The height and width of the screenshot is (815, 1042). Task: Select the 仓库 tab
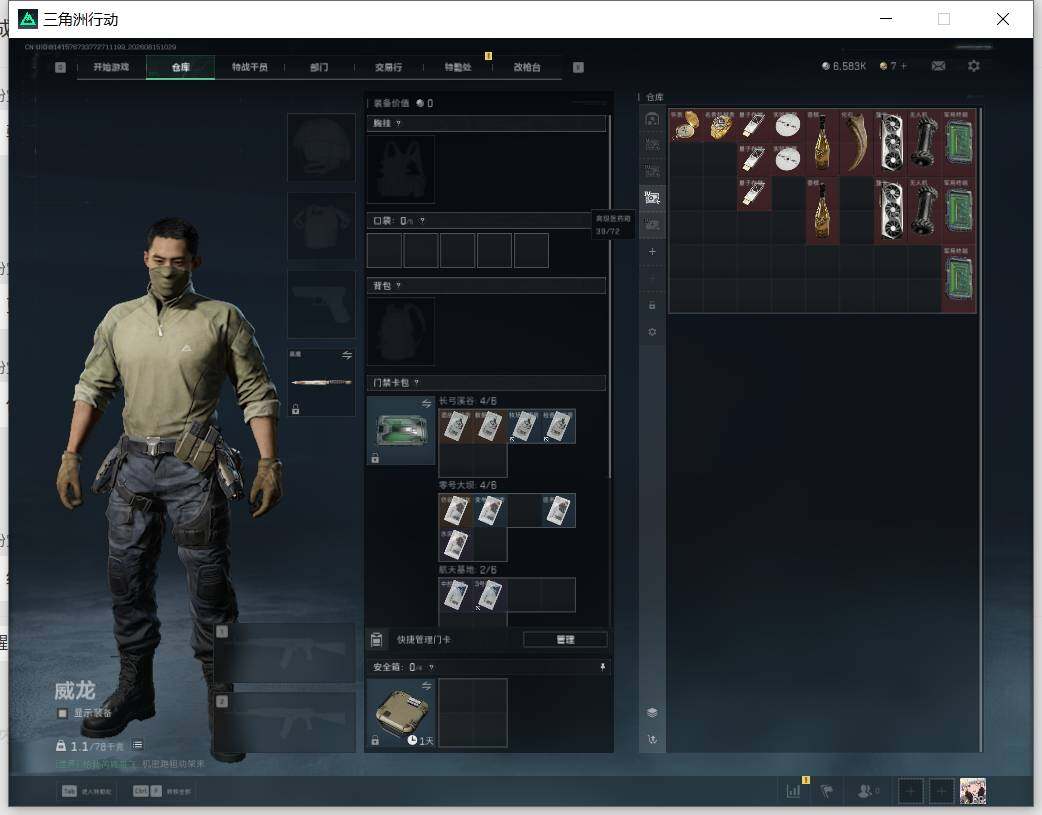coord(180,67)
